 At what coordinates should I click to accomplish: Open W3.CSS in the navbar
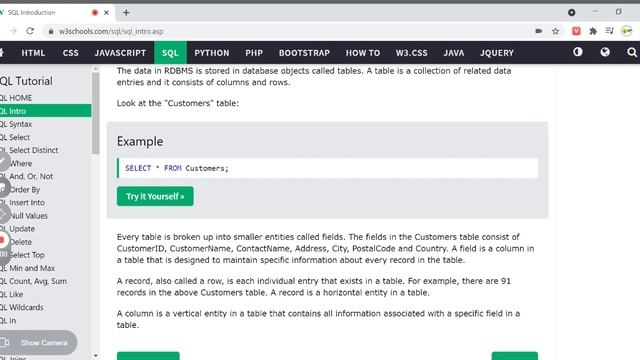pos(411,53)
